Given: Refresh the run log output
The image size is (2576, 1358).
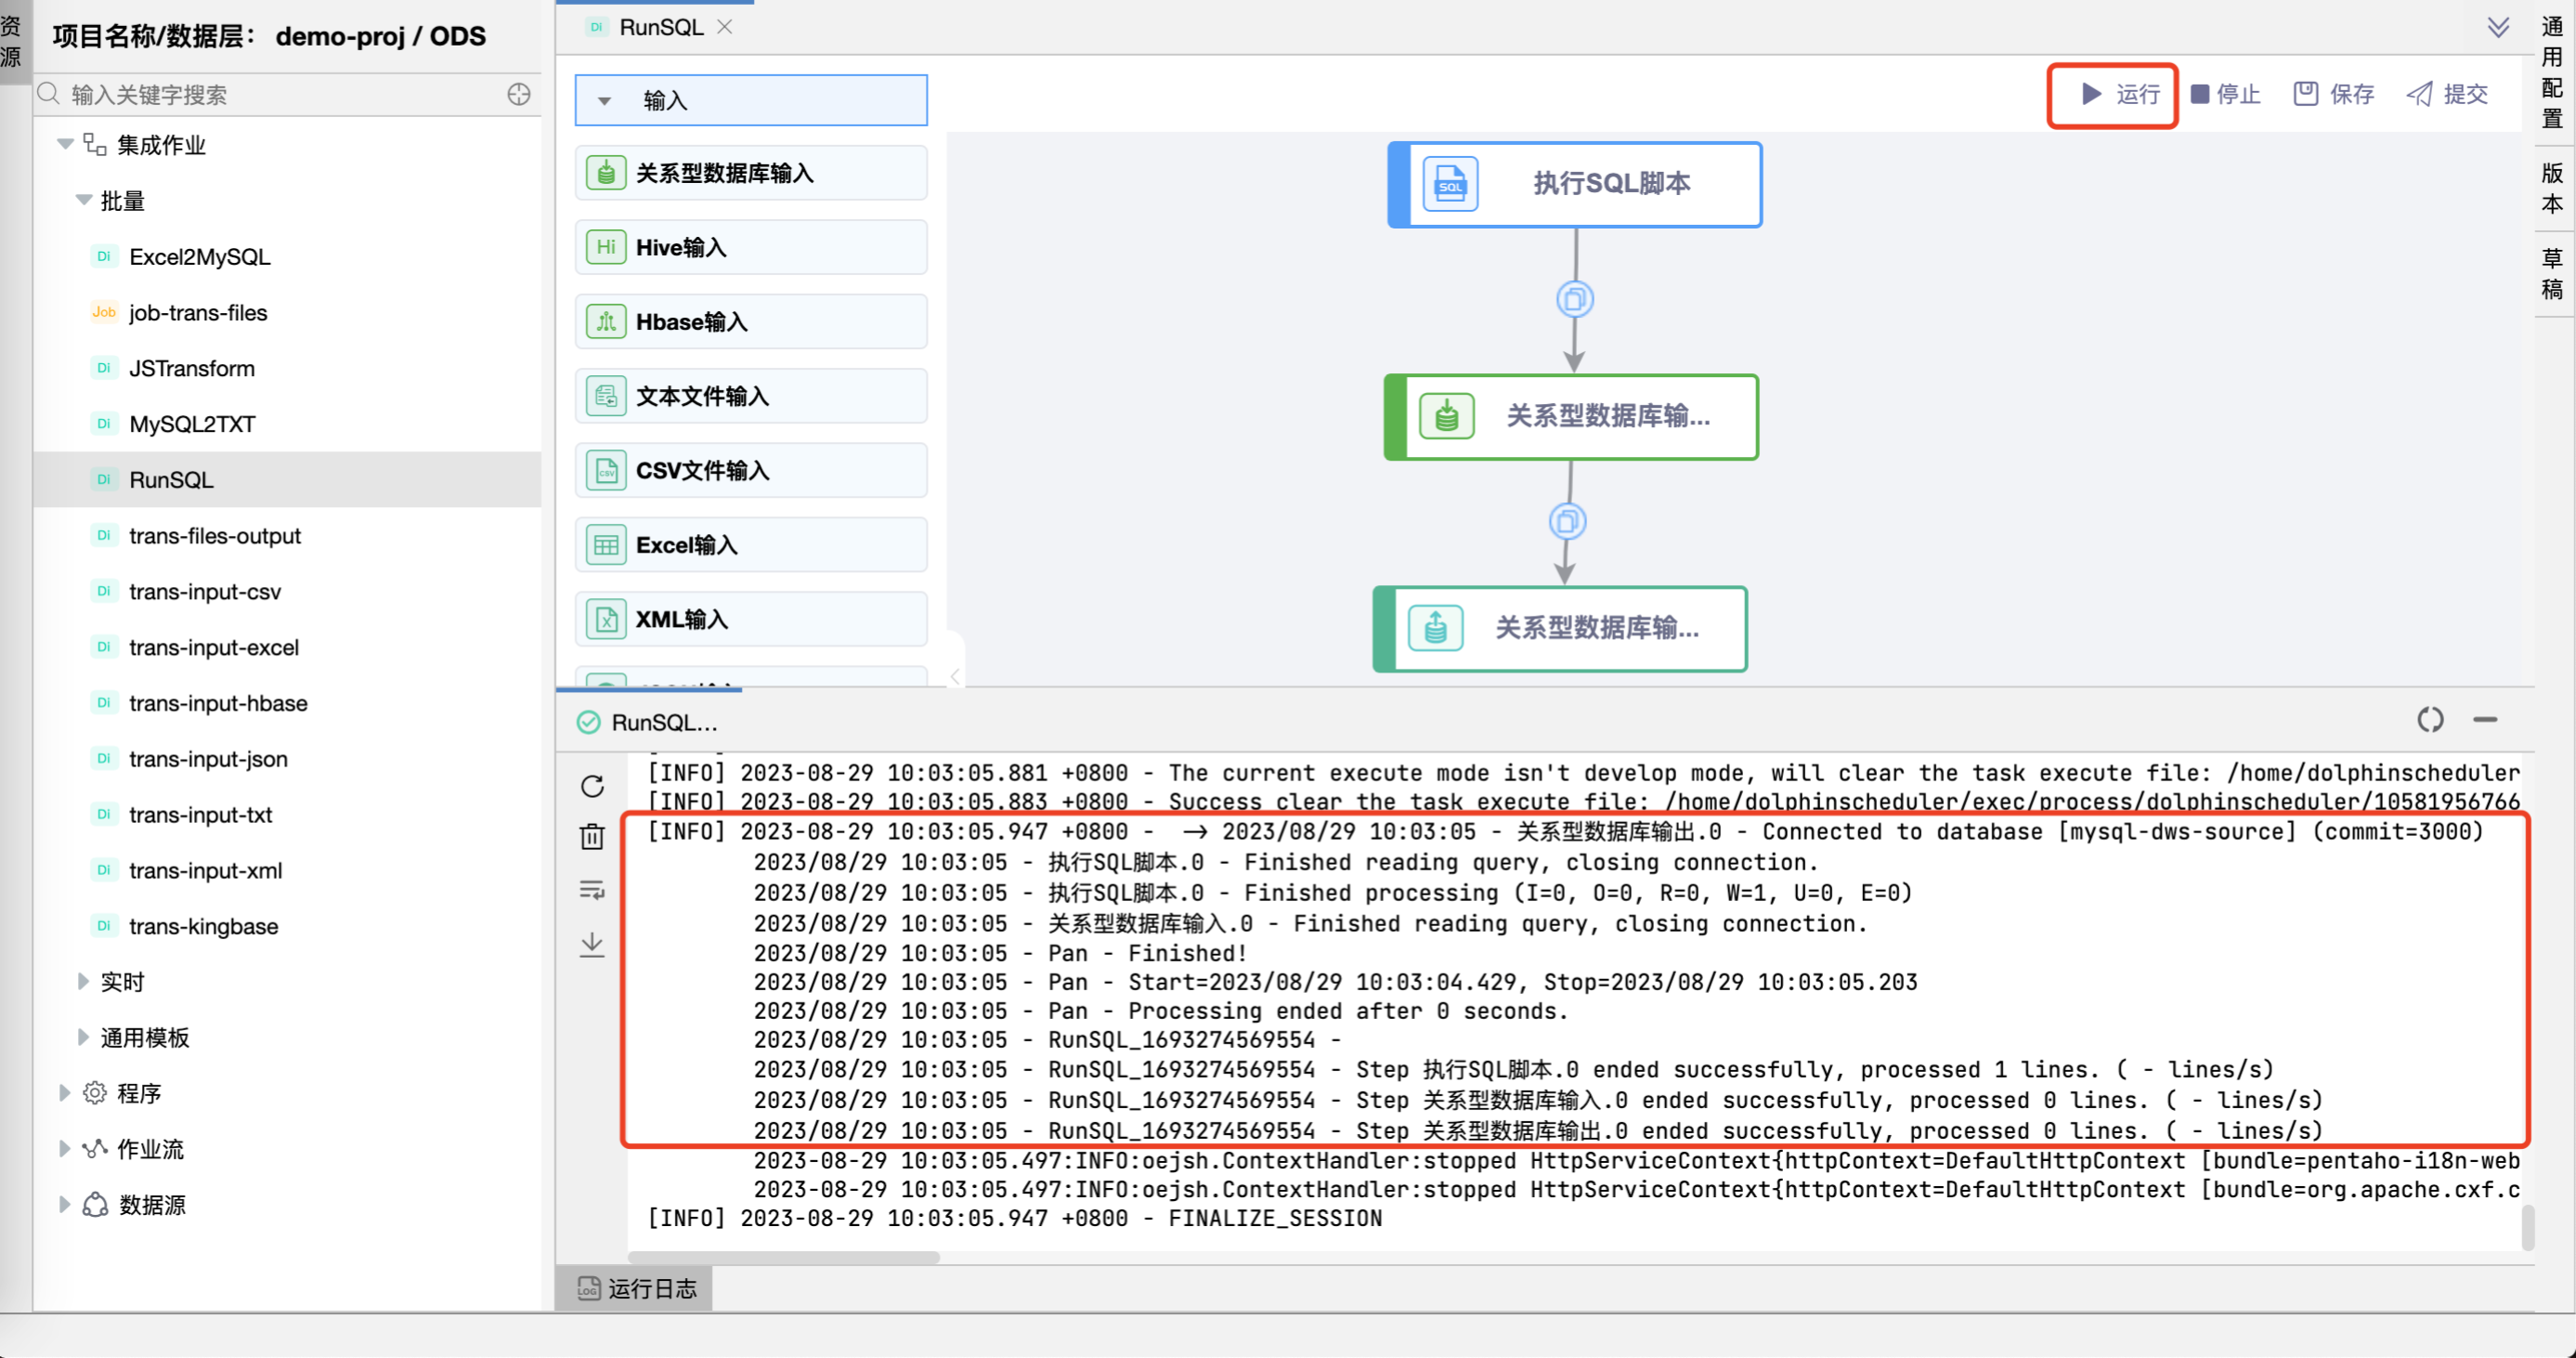Looking at the screenshot, I should pos(592,786).
